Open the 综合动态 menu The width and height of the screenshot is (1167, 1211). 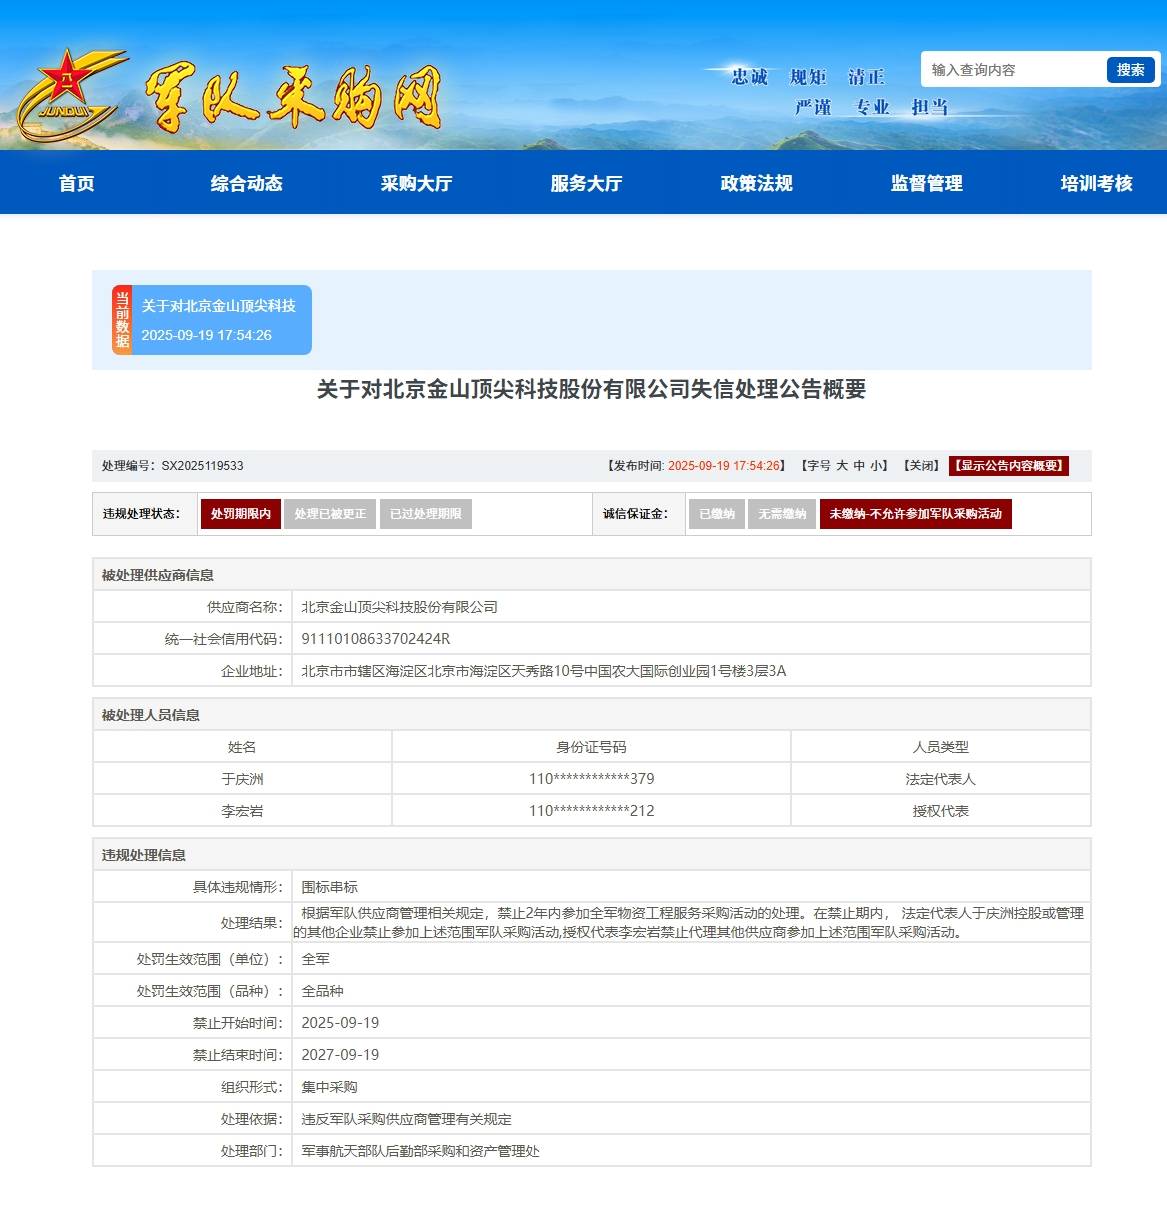click(x=247, y=183)
